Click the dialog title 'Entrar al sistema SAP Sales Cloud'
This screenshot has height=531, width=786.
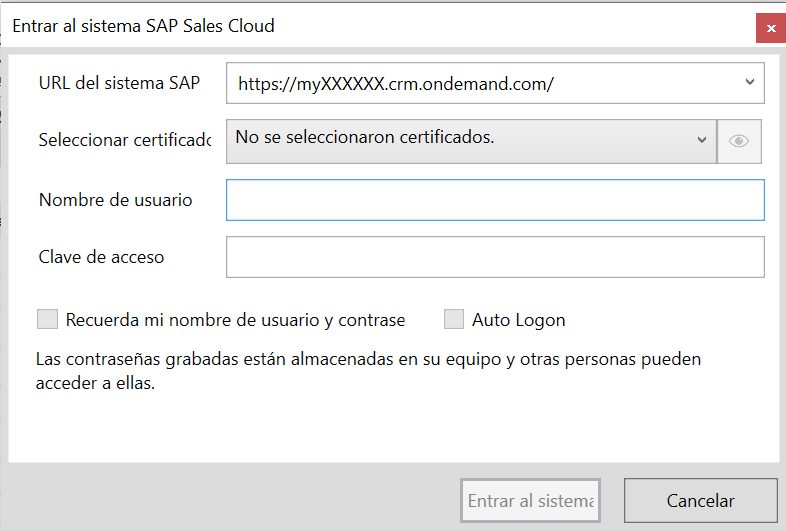(143, 26)
